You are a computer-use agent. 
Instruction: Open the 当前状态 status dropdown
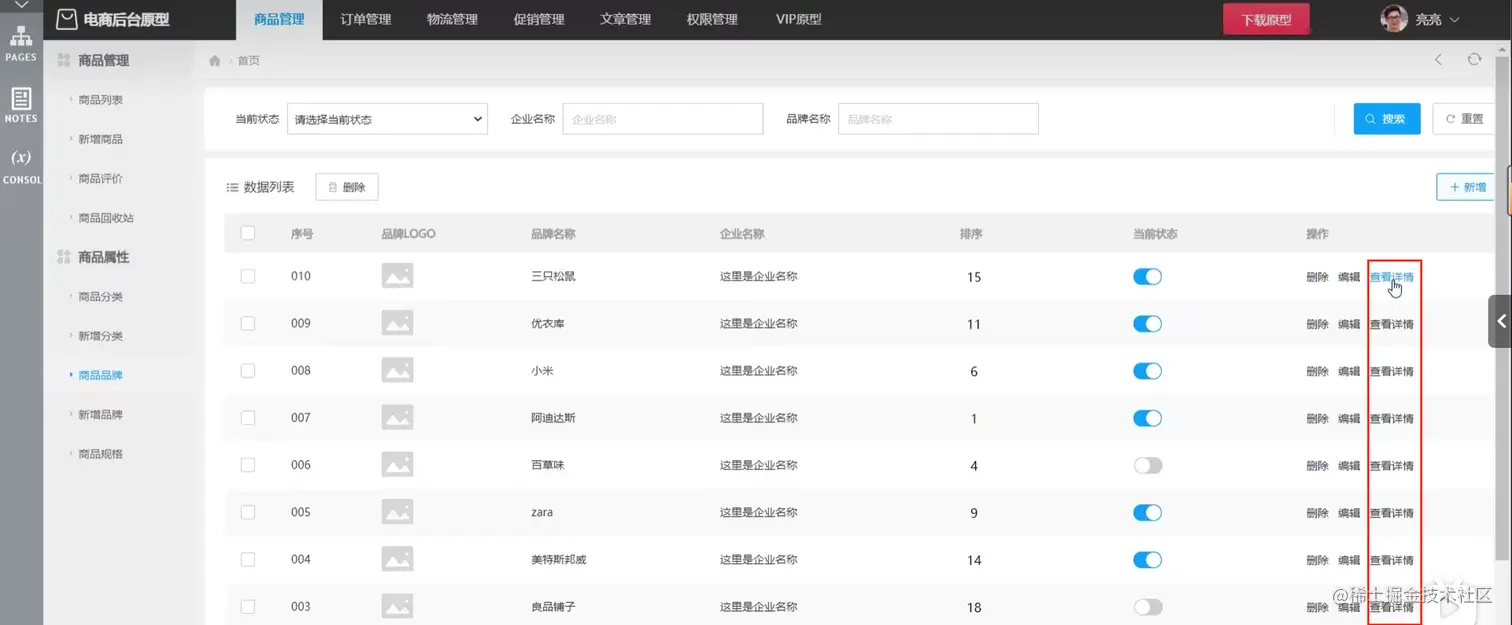[x=387, y=118]
